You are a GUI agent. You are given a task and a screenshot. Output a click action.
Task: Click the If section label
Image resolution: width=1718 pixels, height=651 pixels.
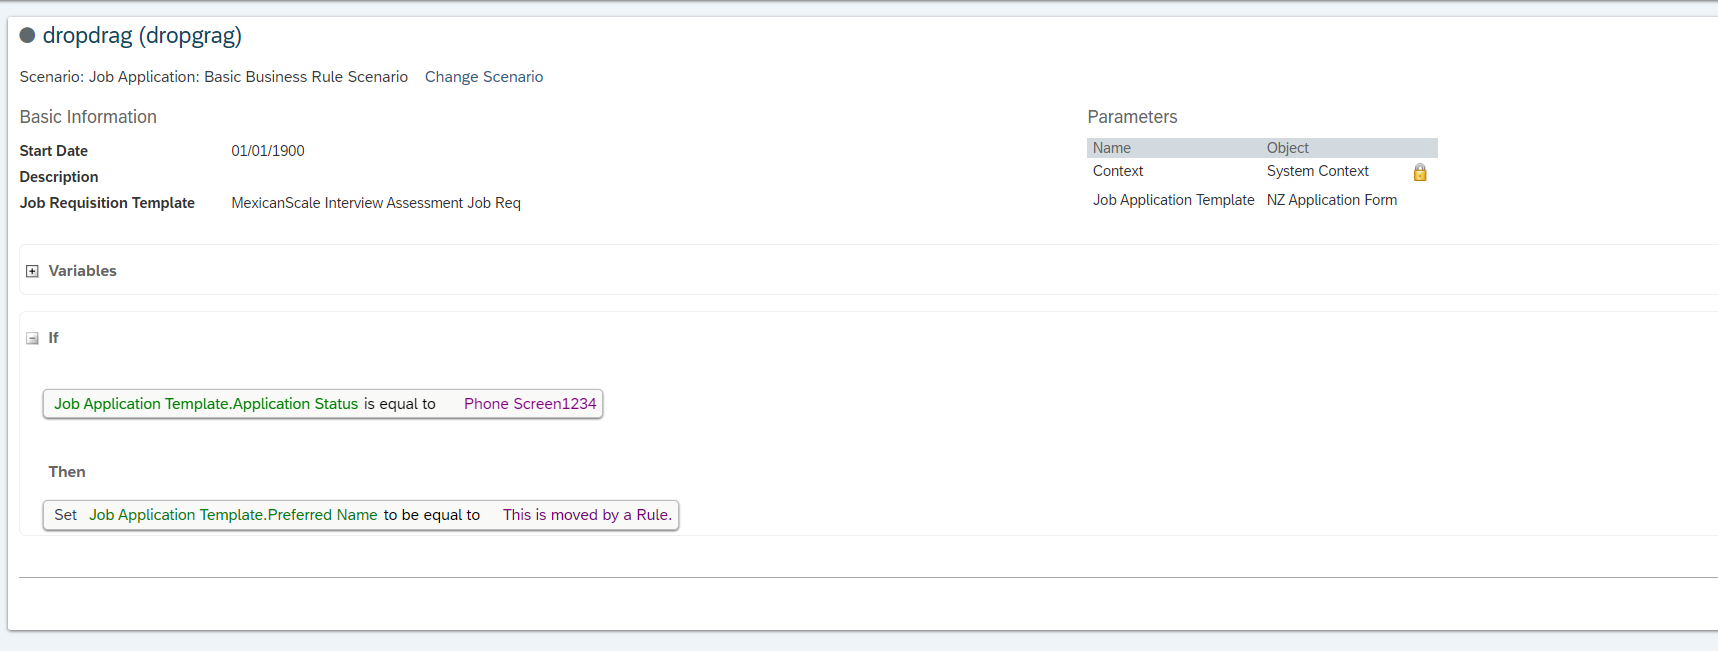(x=54, y=338)
